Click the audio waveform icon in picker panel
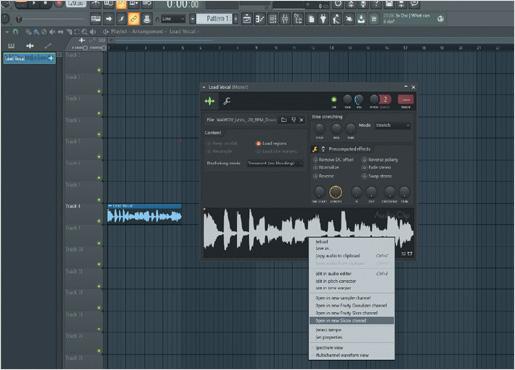The height and width of the screenshot is (370, 515). (30, 46)
